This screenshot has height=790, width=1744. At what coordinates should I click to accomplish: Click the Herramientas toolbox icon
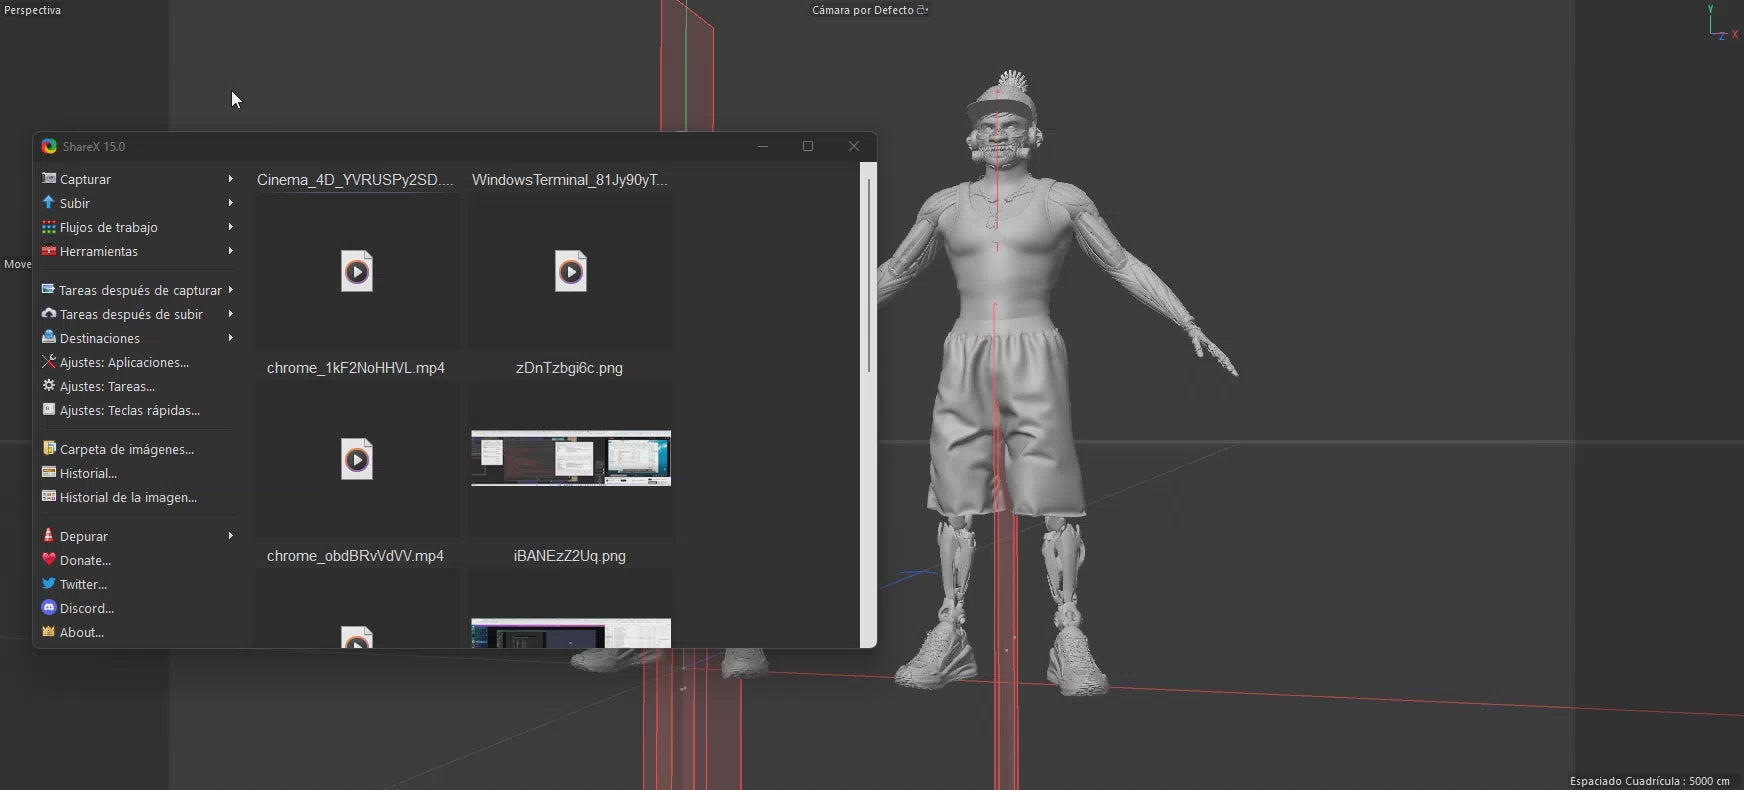[x=48, y=251]
